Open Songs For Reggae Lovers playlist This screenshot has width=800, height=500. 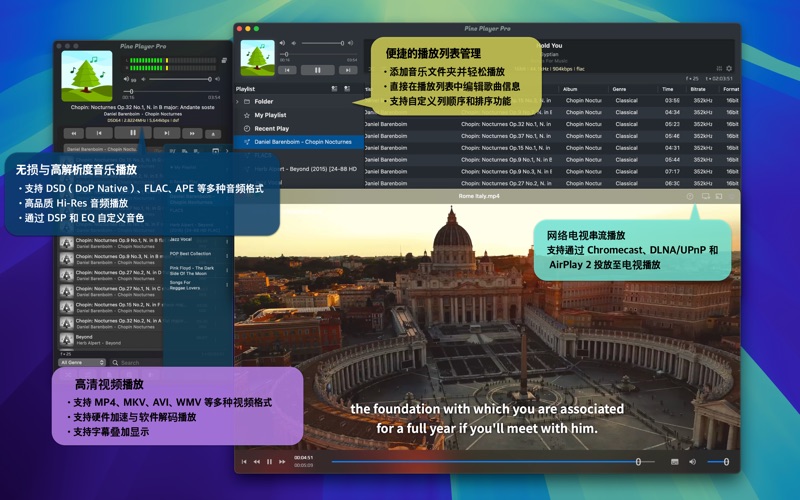(185, 285)
